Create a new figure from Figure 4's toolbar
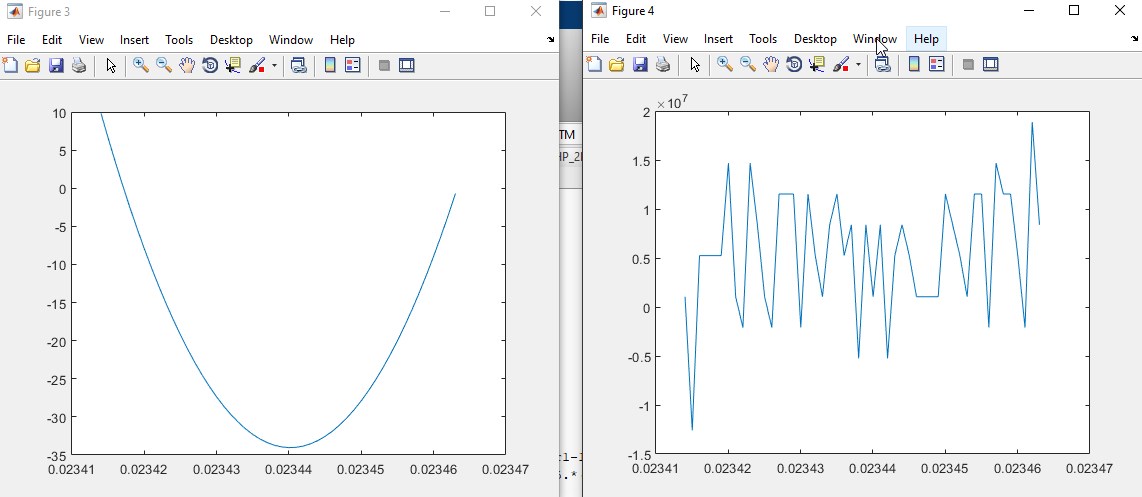 [x=594, y=64]
